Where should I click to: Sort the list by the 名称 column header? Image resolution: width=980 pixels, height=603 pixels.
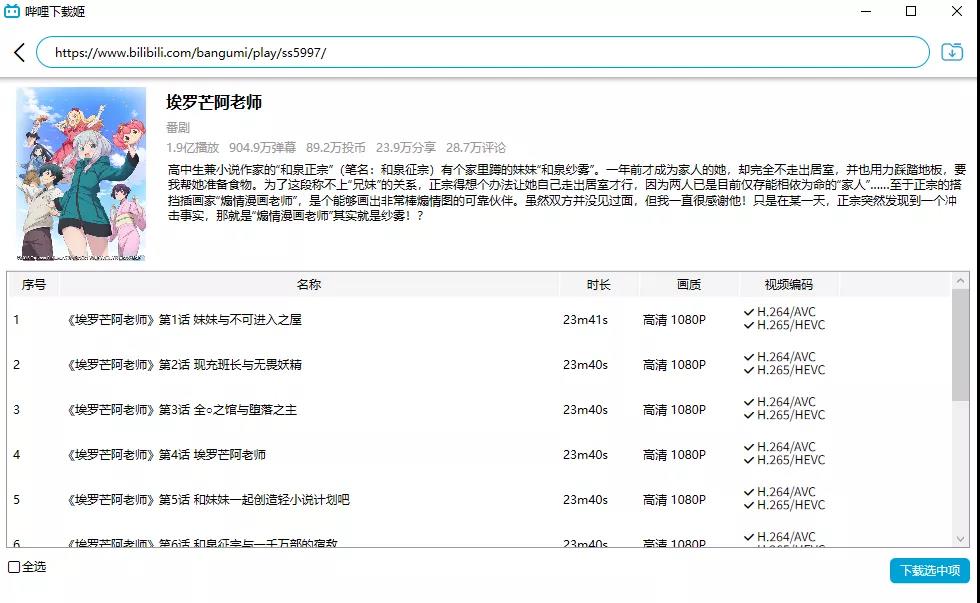309,285
